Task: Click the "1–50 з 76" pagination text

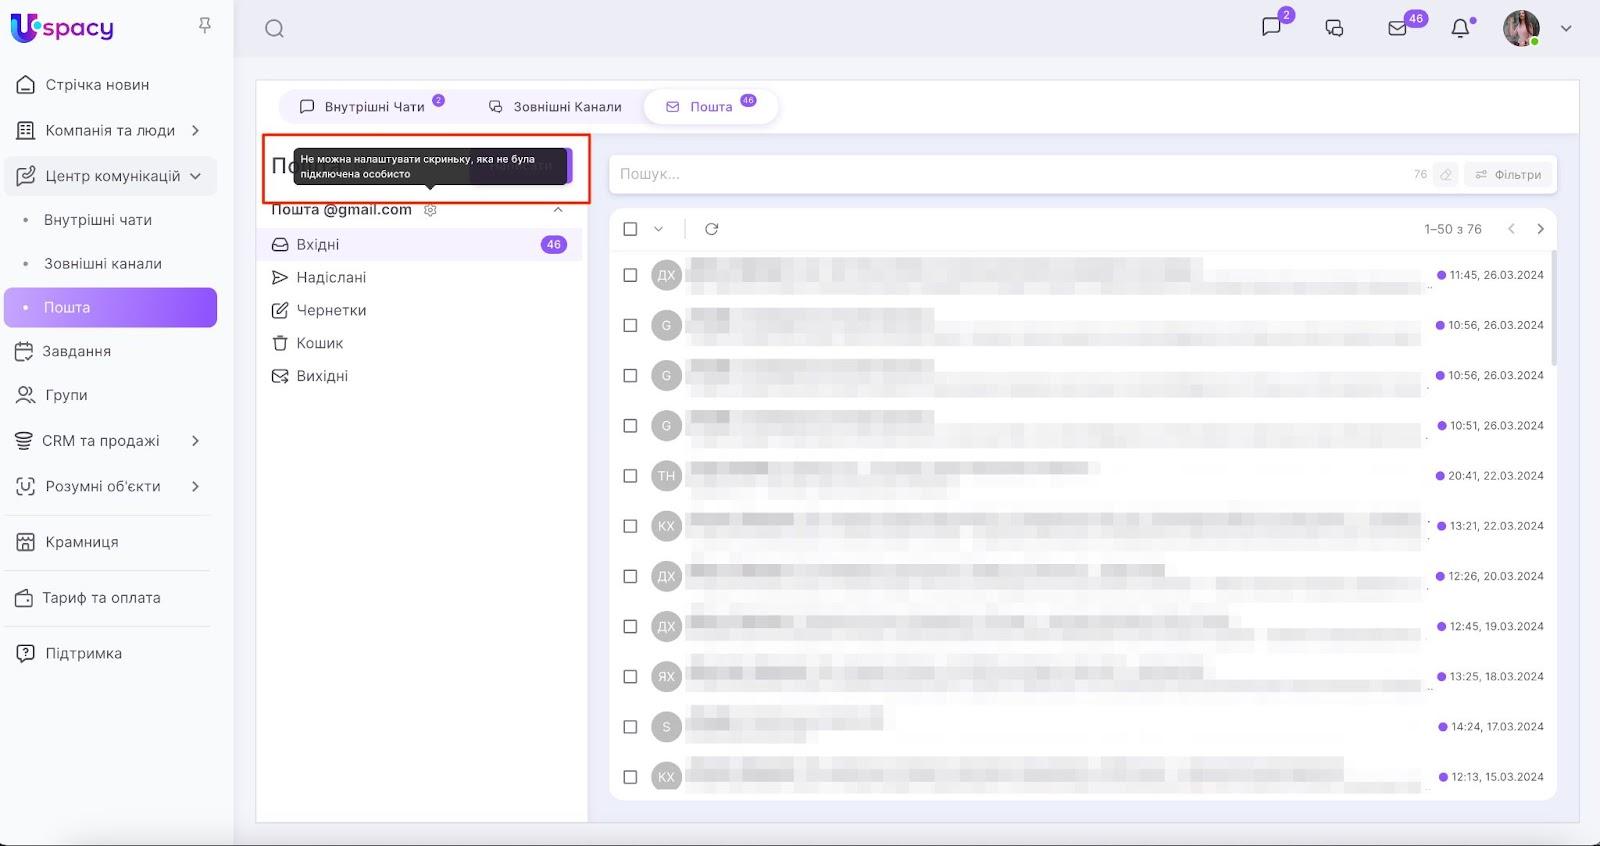Action: (x=1453, y=229)
